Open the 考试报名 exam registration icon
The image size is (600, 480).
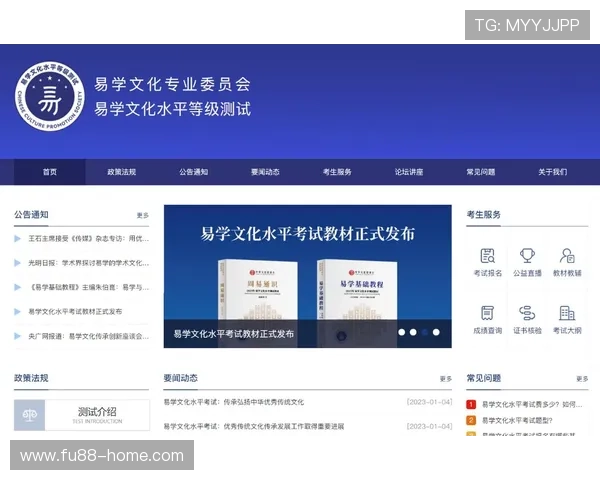coord(488,256)
